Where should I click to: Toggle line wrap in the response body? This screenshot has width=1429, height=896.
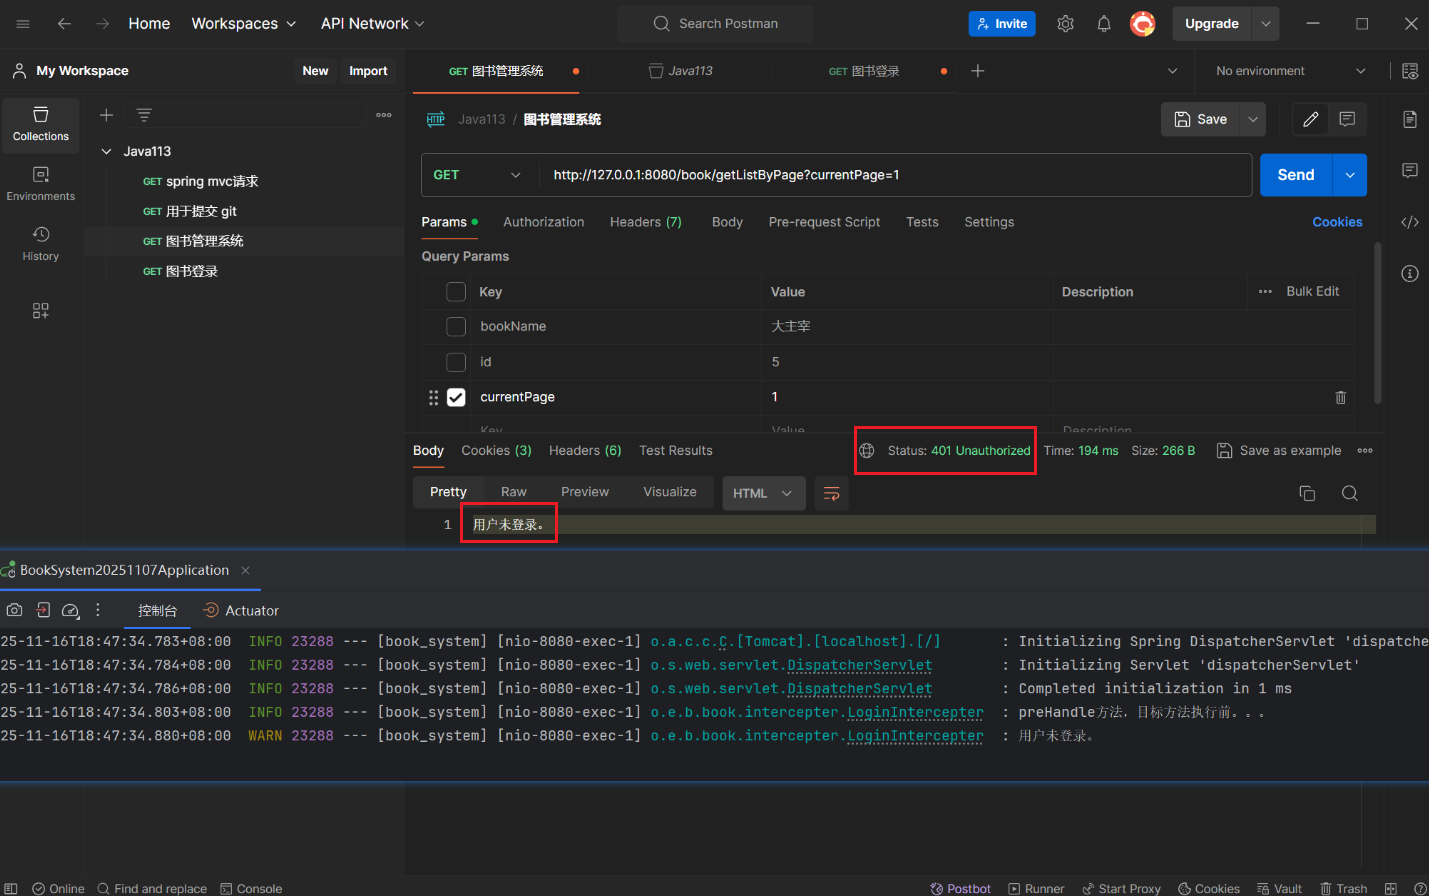831,493
